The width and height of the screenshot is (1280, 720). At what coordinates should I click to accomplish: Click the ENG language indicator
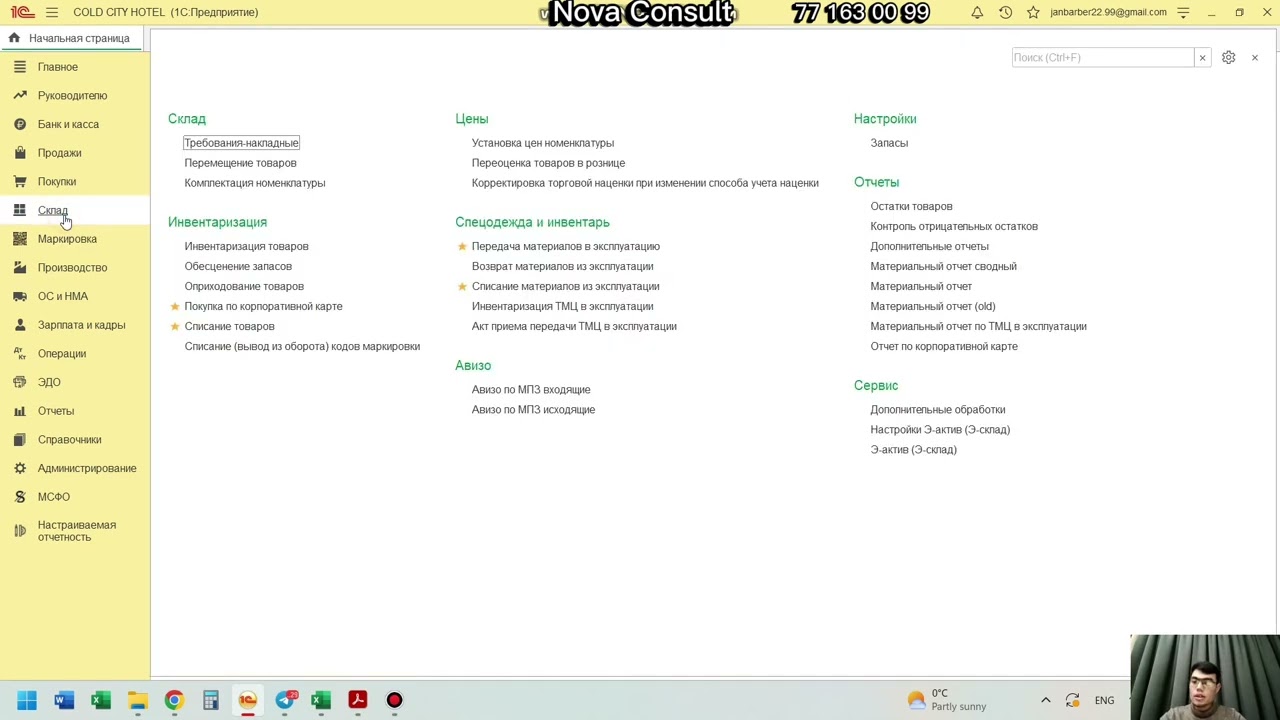[1104, 700]
